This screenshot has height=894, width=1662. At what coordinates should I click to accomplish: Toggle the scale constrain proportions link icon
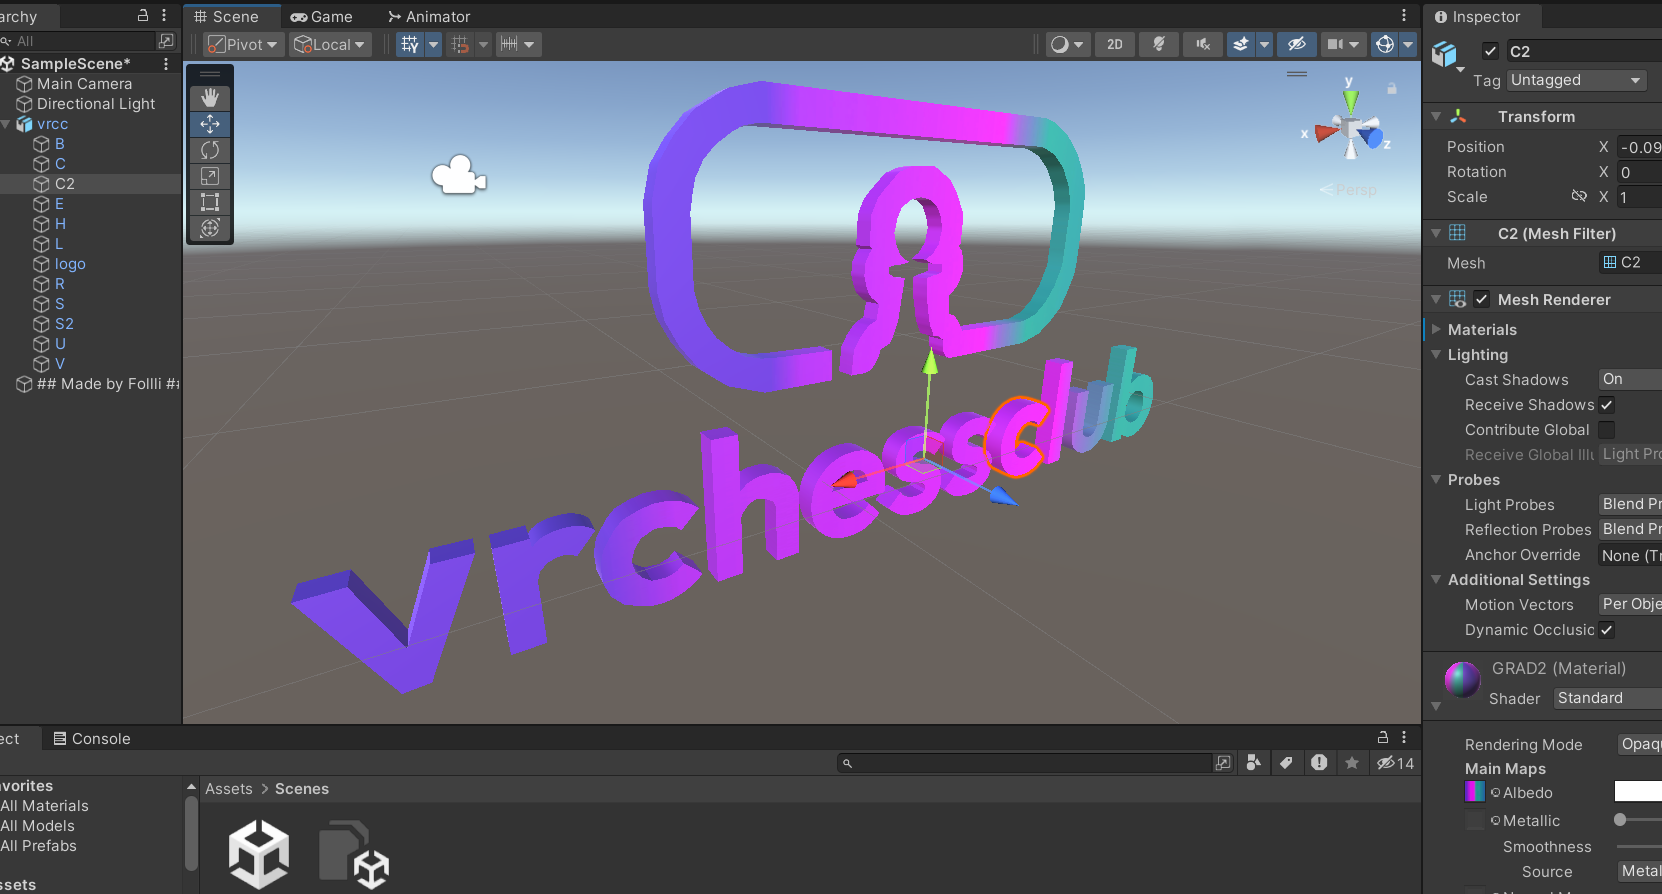tap(1579, 196)
